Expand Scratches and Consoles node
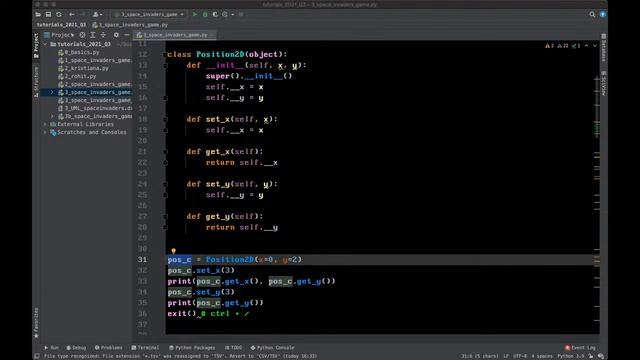This screenshot has width=640, height=360. point(45,132)
